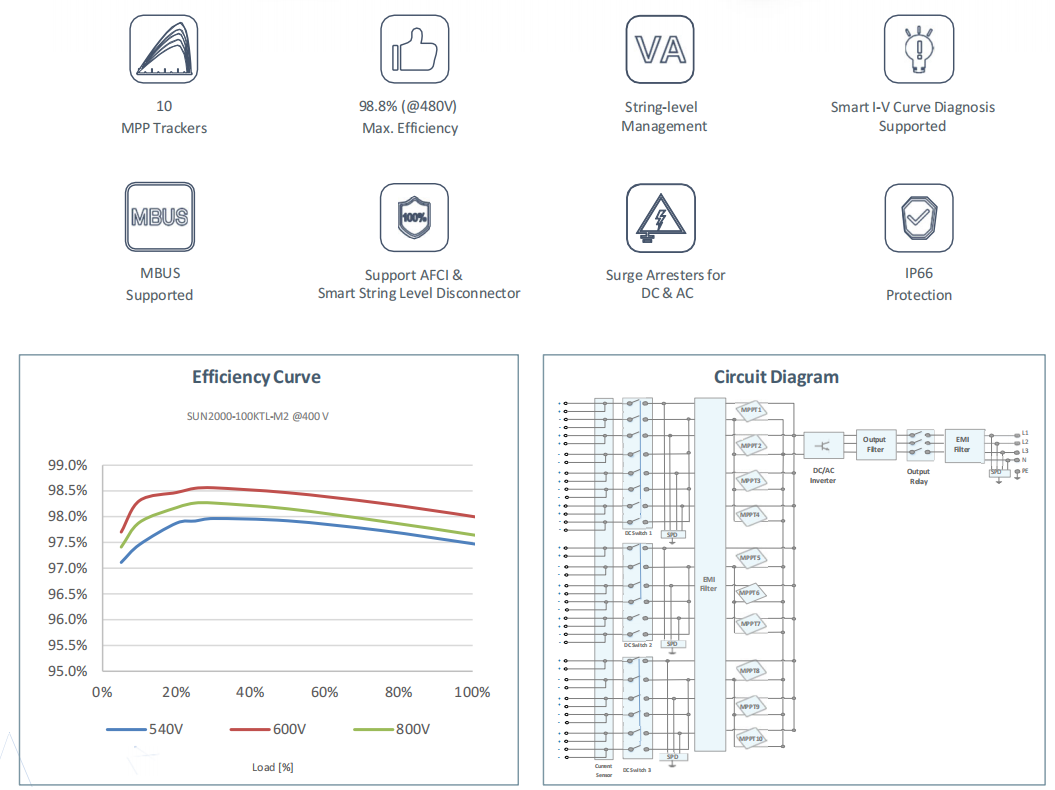Viewport: 1055px width, 790px height.
Task: Click the "MPP Trackers" text label
Action: (164, 128)
